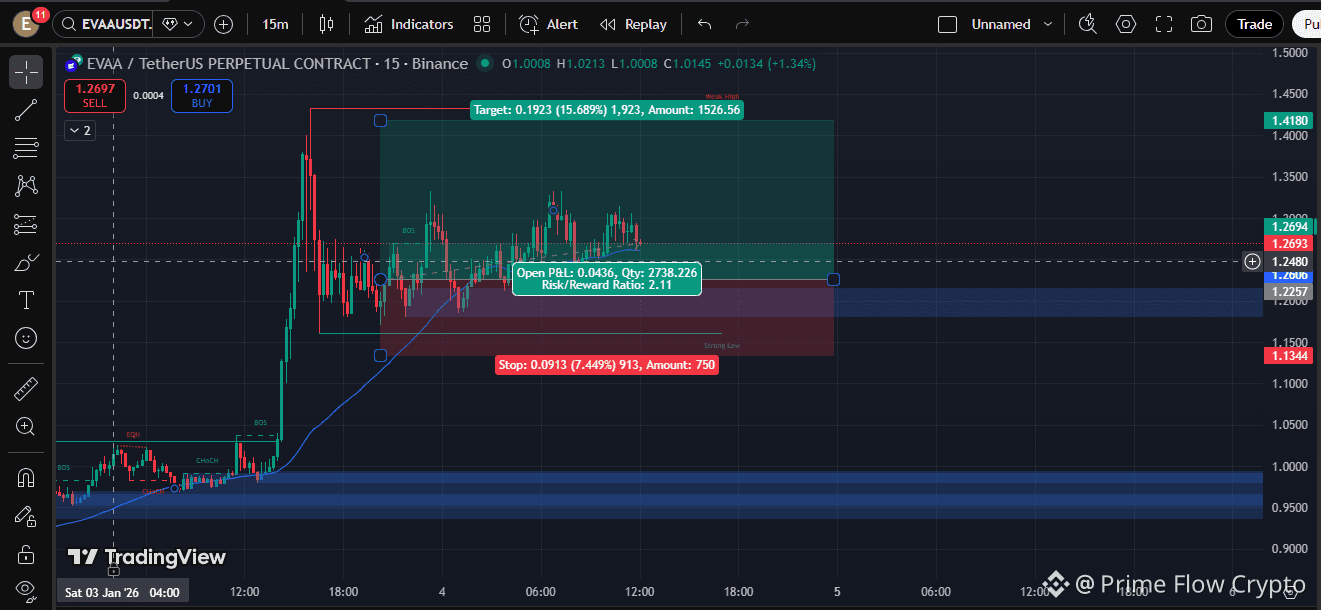This screenshot has height=610, width=1321.
Task: Select the trend line drawing tool
Action: 26,110
